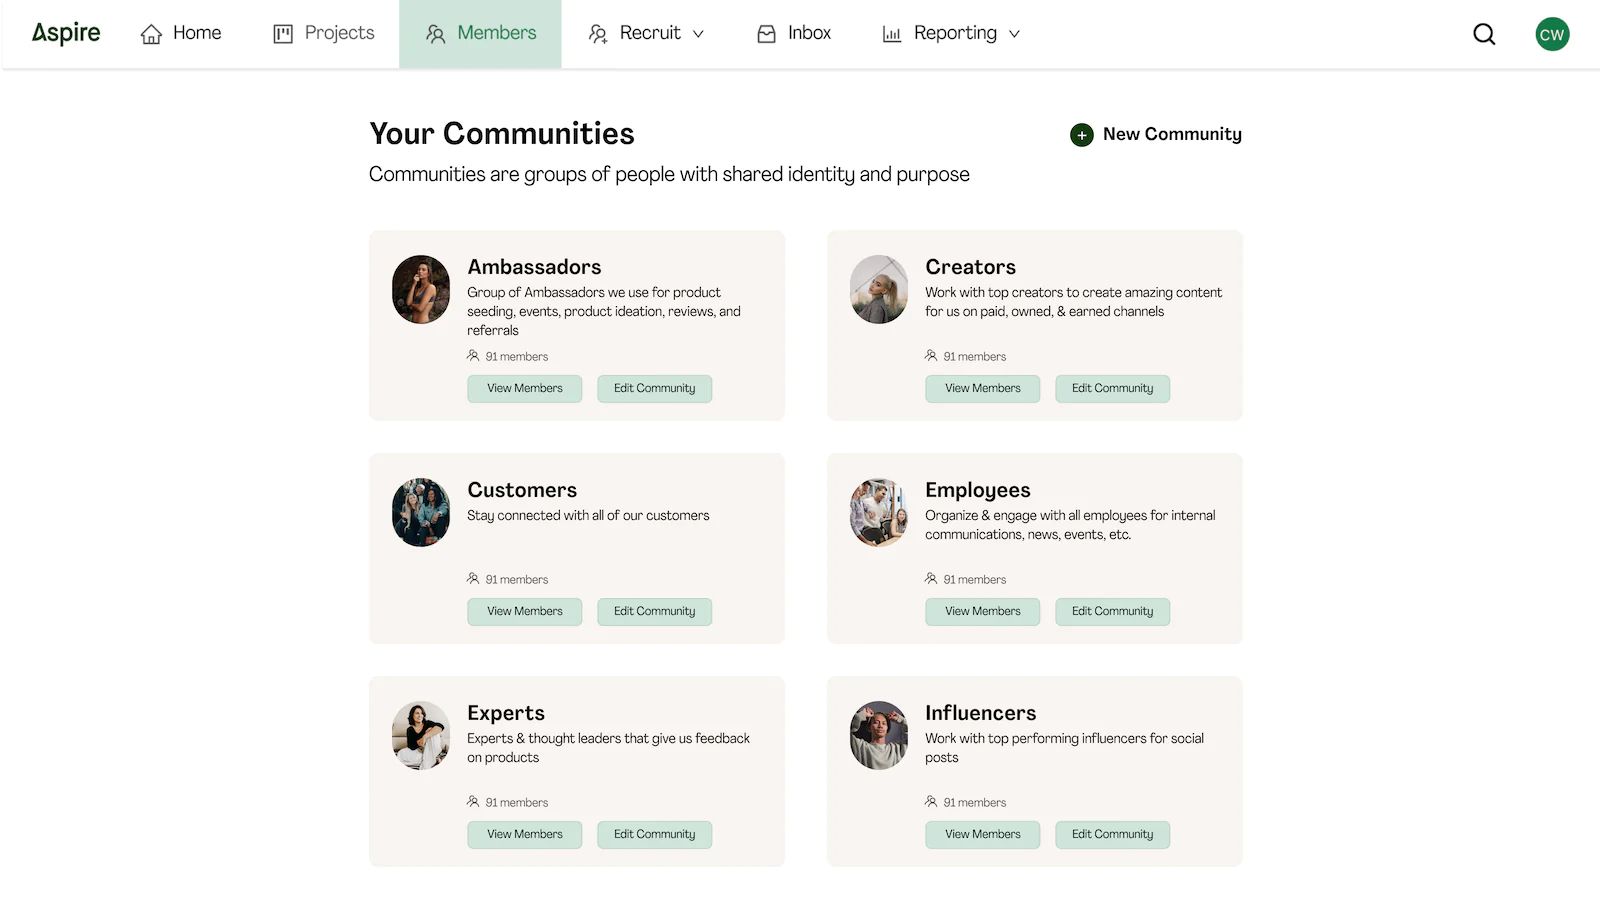Click the Experts members count icon
1600x900 pixels.
click(473, 802)
